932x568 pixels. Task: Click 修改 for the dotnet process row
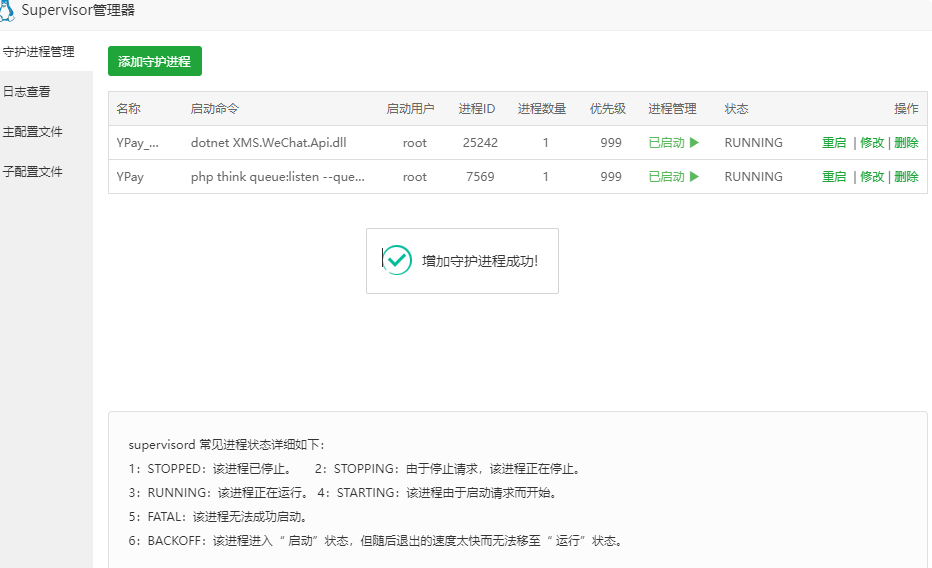pos(872,143)
